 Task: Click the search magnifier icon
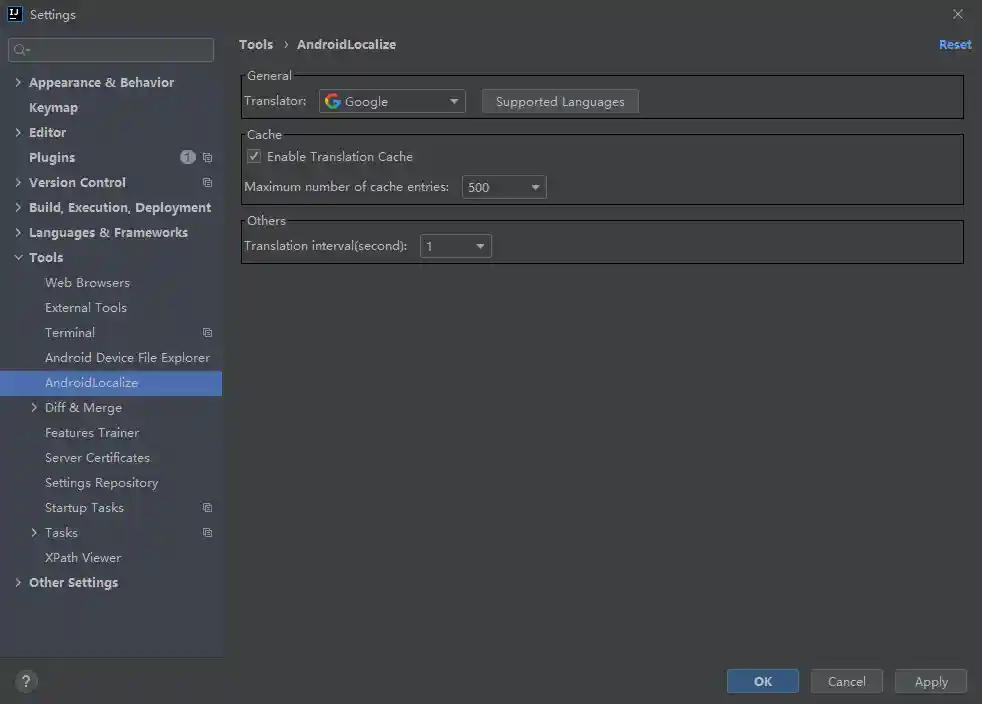[21, 50]
